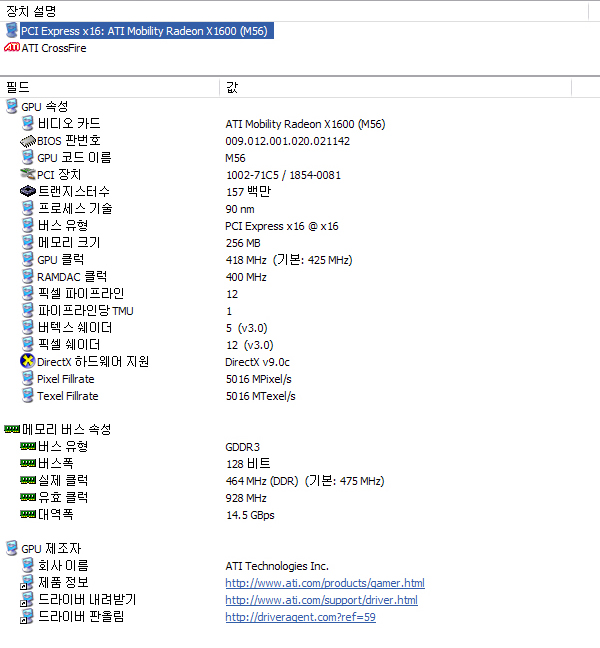Select the 90 nm process value

coord(240,209)
